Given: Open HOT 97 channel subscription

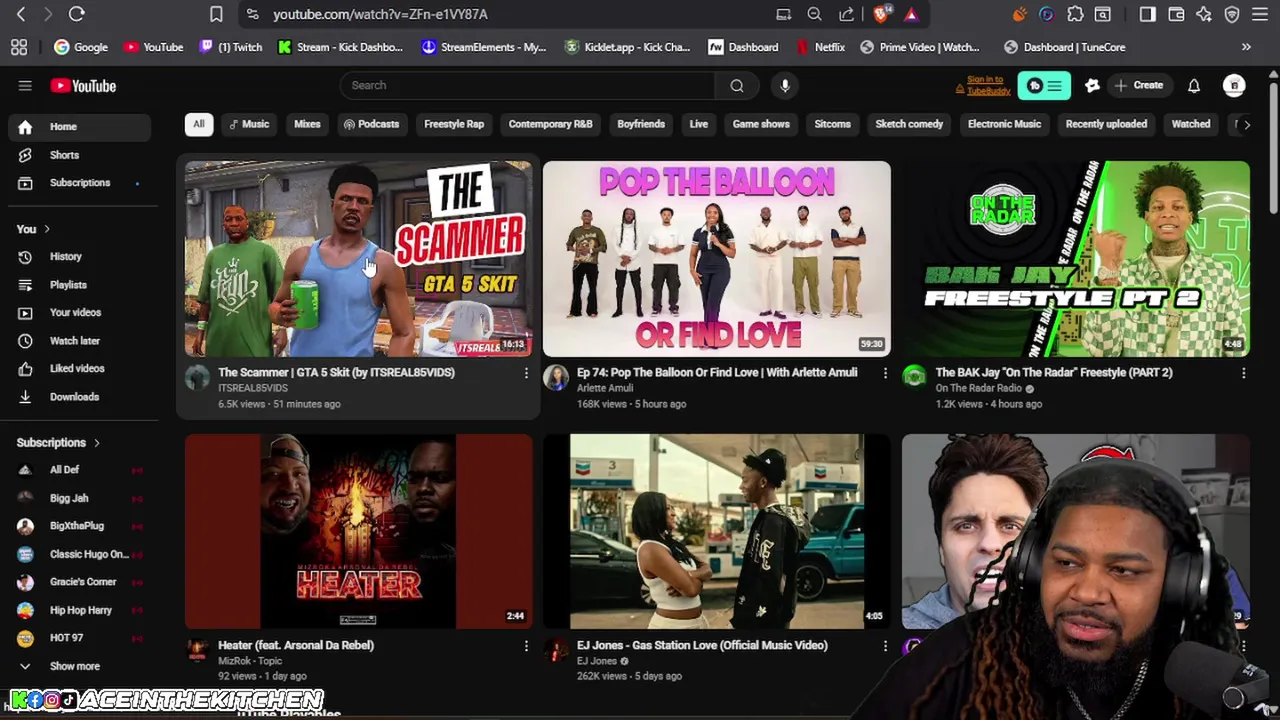Looking at the screenshot, I should click(x=80, y=638).
